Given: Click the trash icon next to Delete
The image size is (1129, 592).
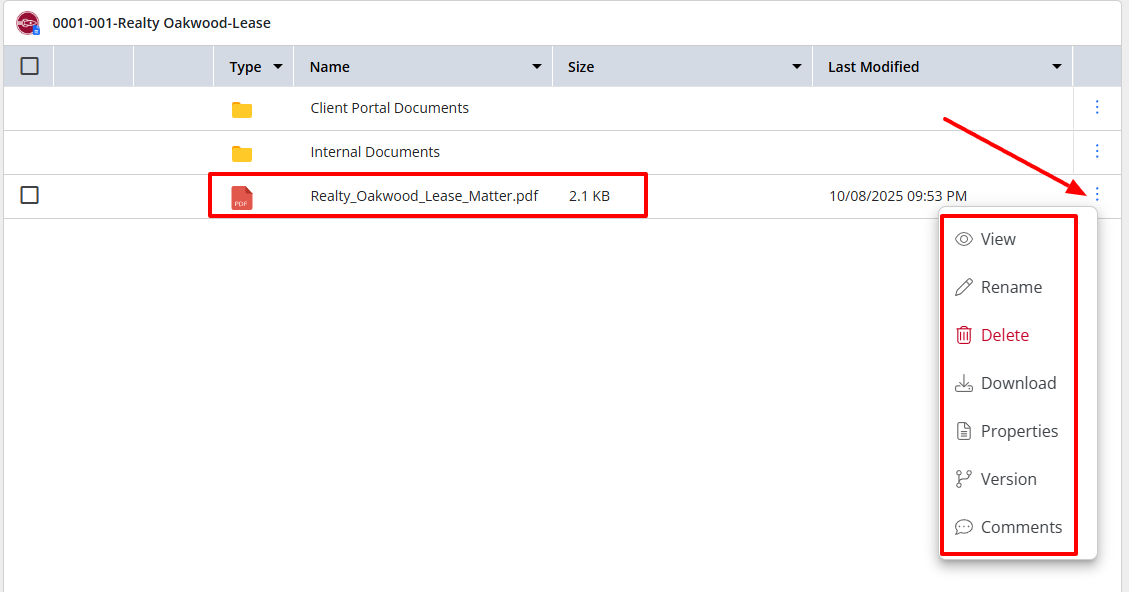Looking at the screenshot, I should (964, 335).
